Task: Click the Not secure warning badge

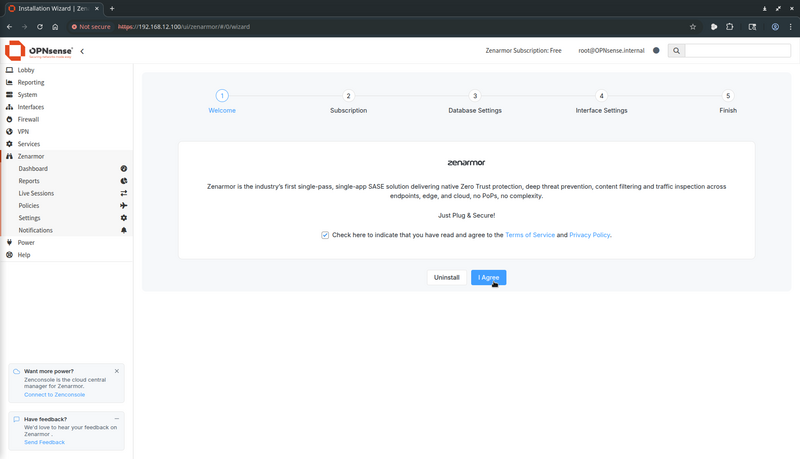Action: pyautogui.click(x=91, y=27)
